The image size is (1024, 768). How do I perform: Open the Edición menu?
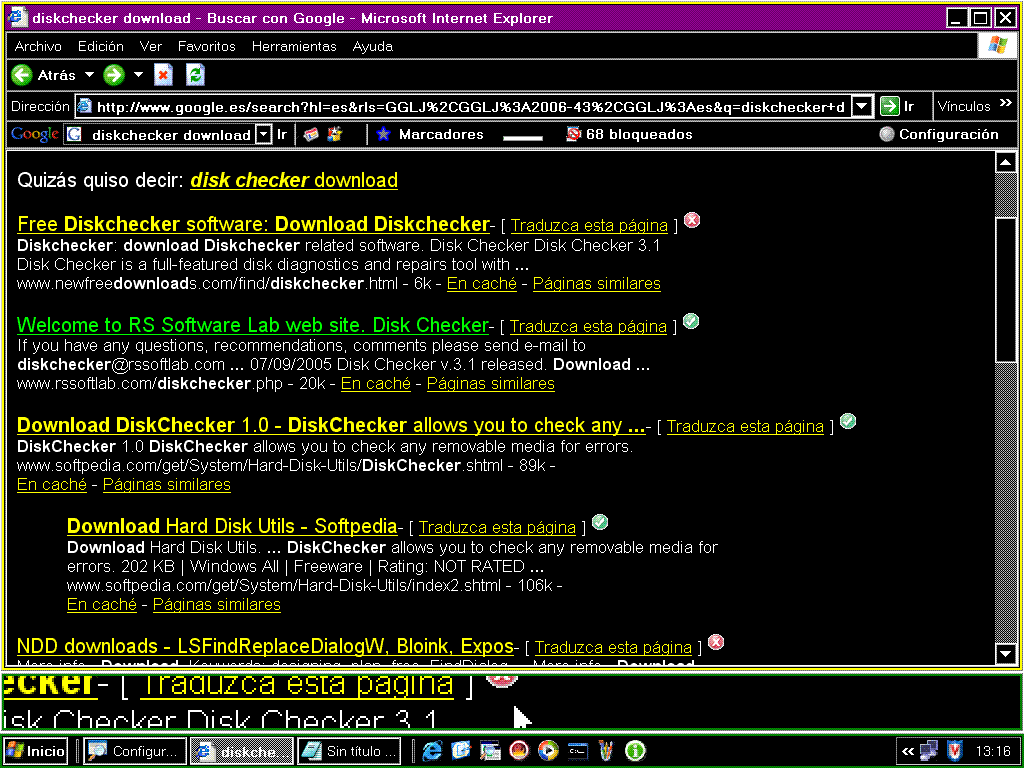101,46
